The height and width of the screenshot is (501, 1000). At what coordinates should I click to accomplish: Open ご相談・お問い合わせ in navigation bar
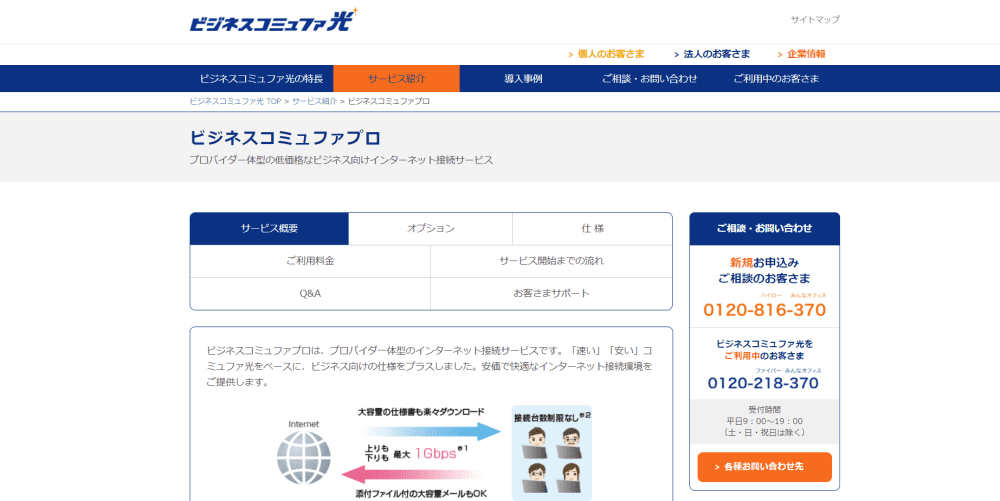pyautogui.click(x=649, y=78)
